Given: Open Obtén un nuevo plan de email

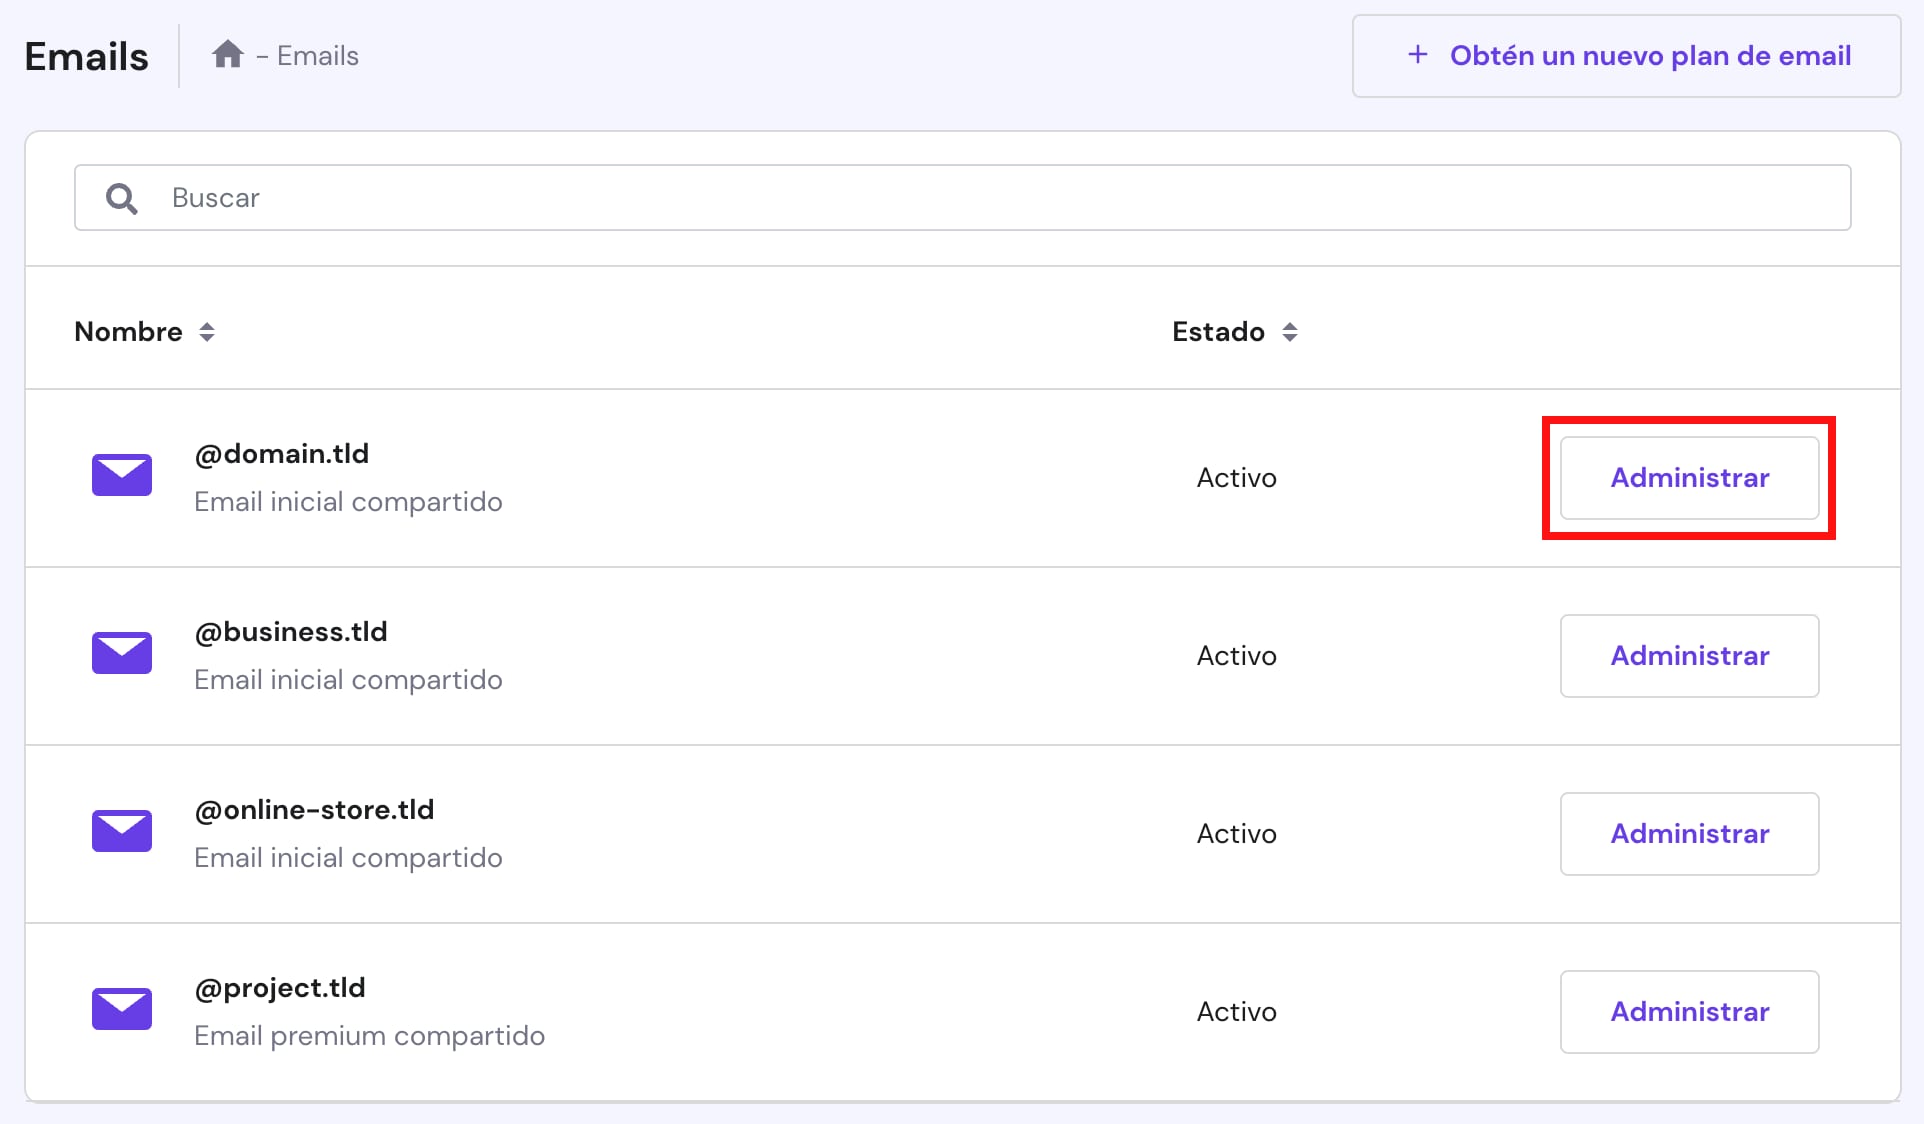Looking at the screenshot, I should click(x=1625, y=55).
